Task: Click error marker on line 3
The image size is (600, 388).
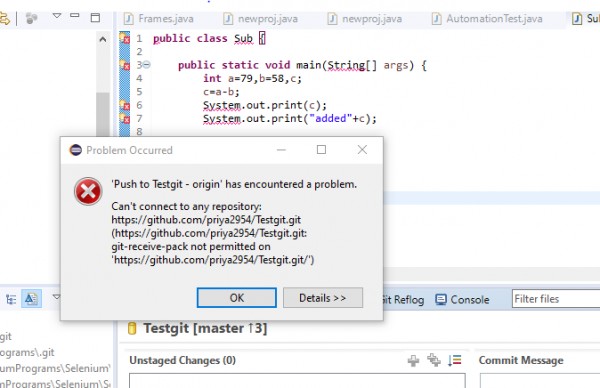Action: click(124, 65)
